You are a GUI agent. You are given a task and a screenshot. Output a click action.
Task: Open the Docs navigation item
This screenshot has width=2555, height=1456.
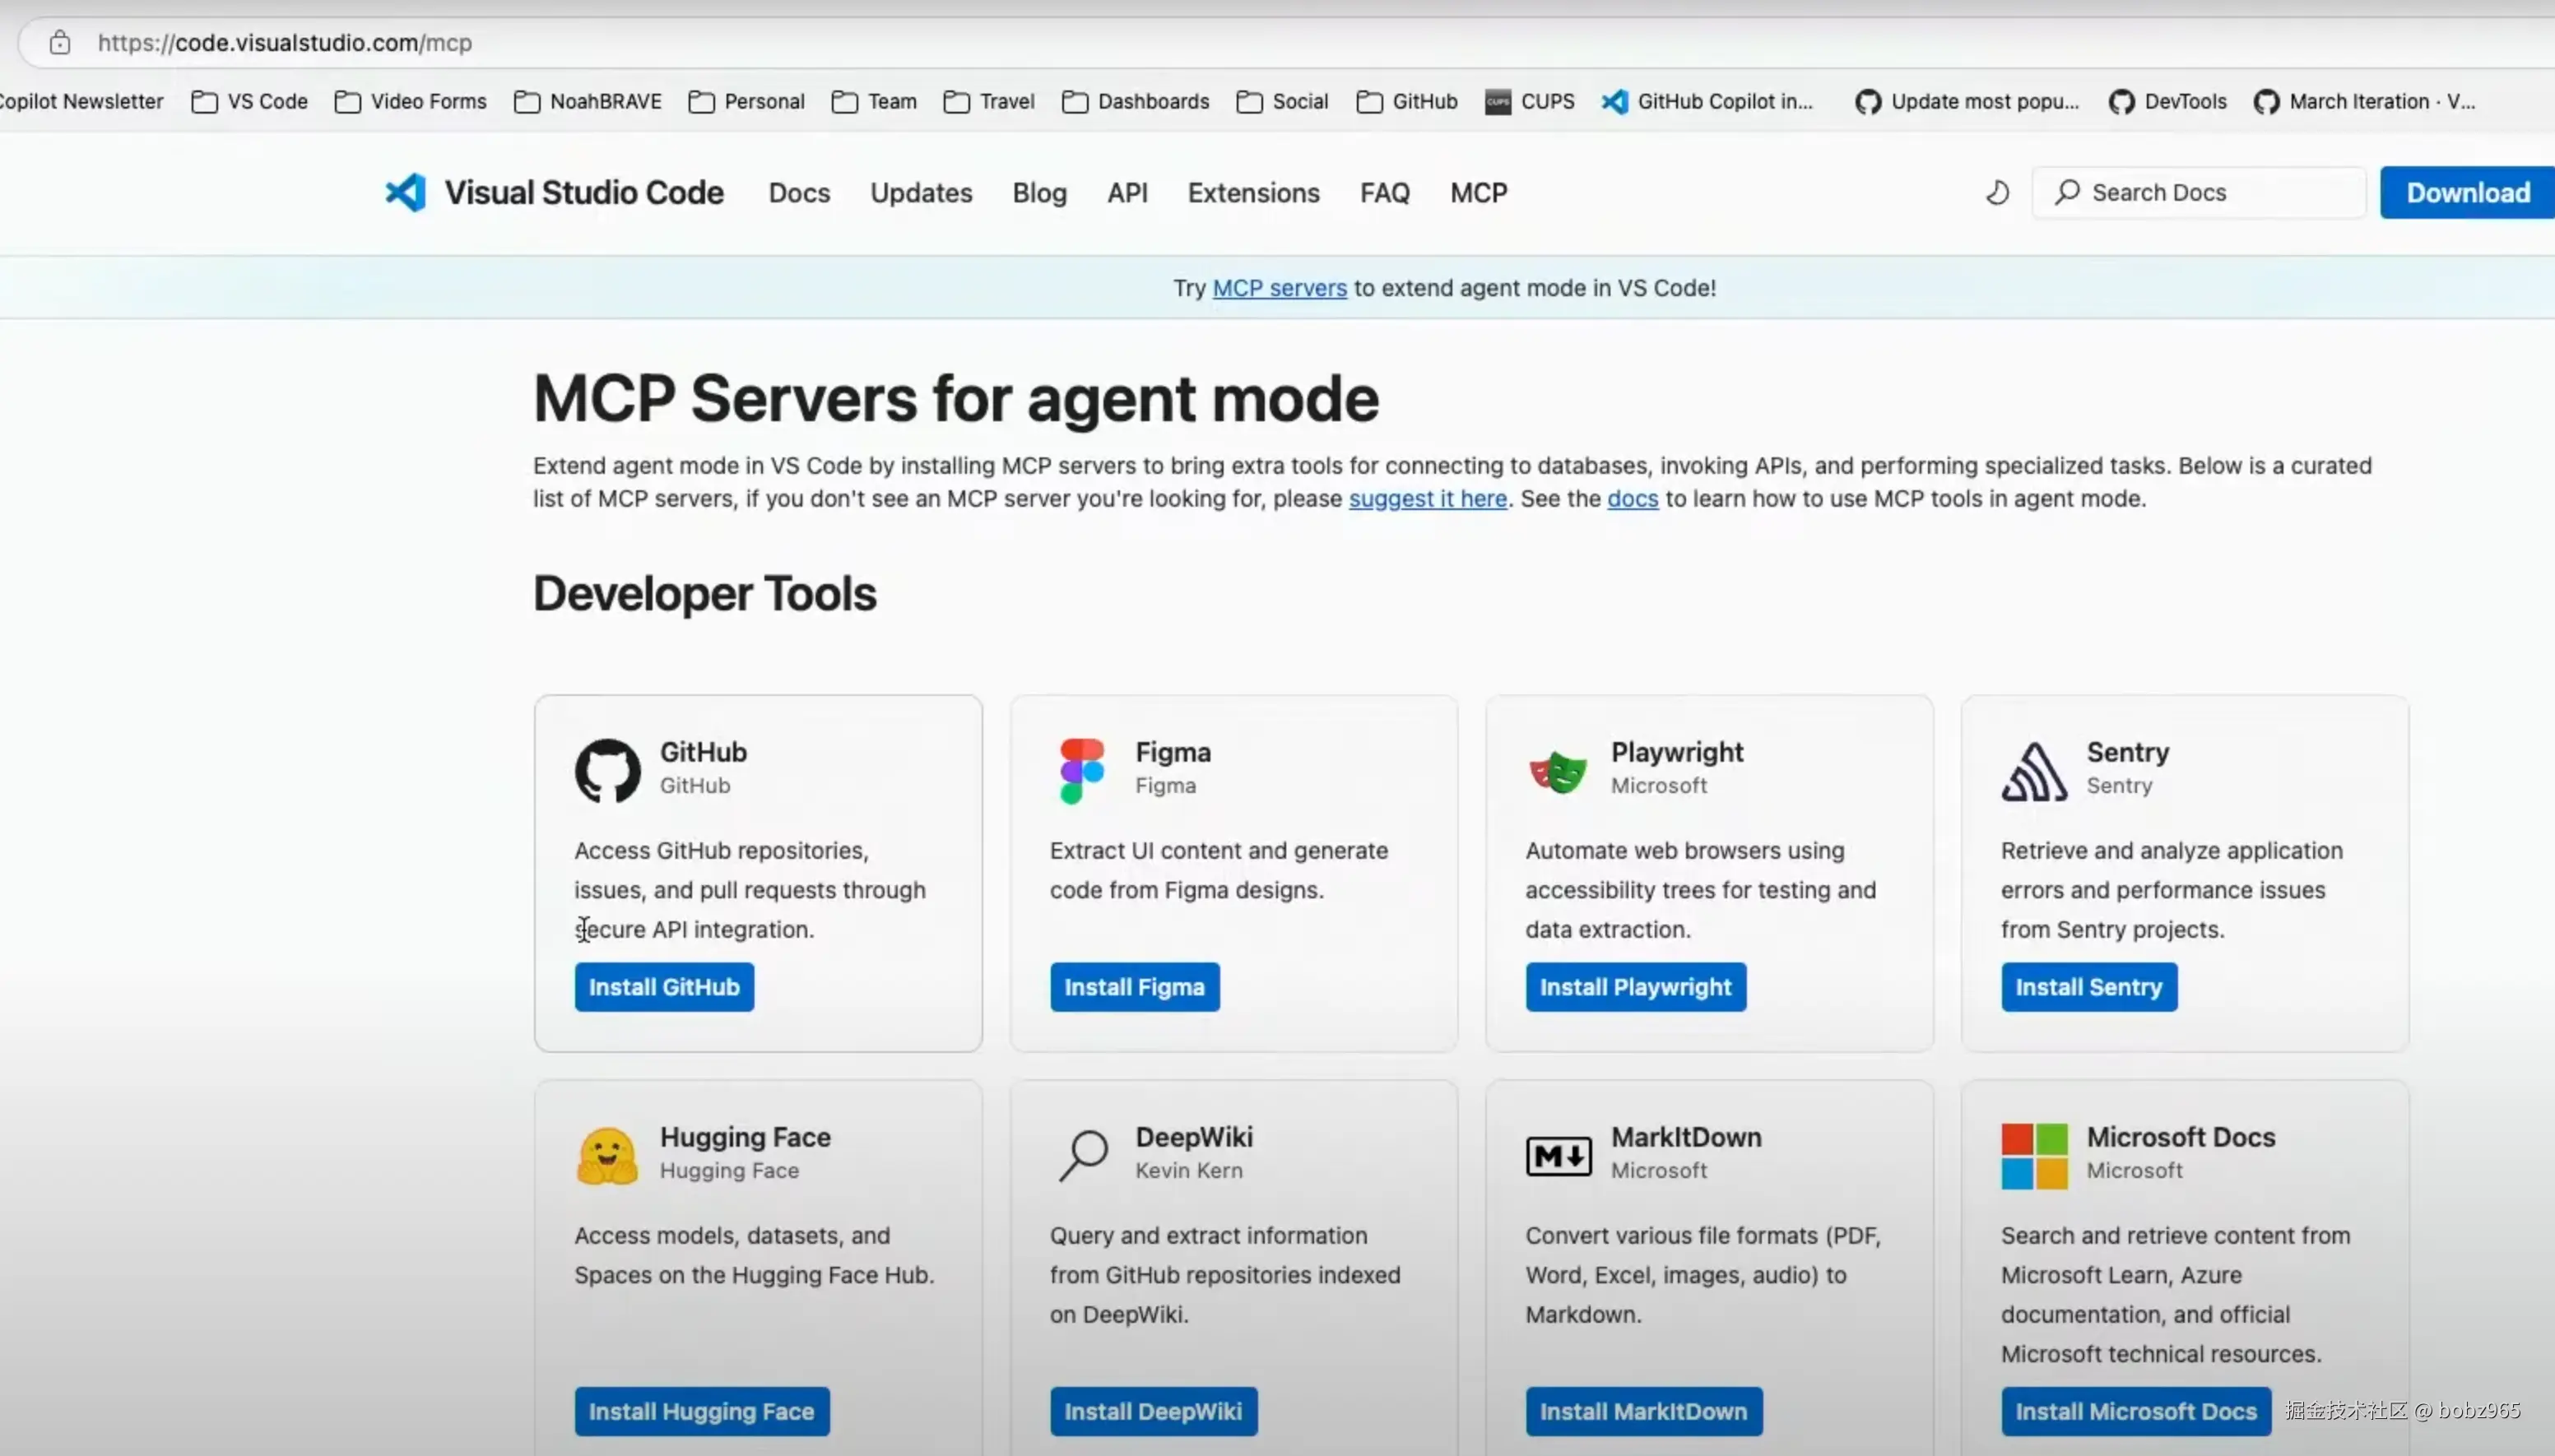(799, 192)
